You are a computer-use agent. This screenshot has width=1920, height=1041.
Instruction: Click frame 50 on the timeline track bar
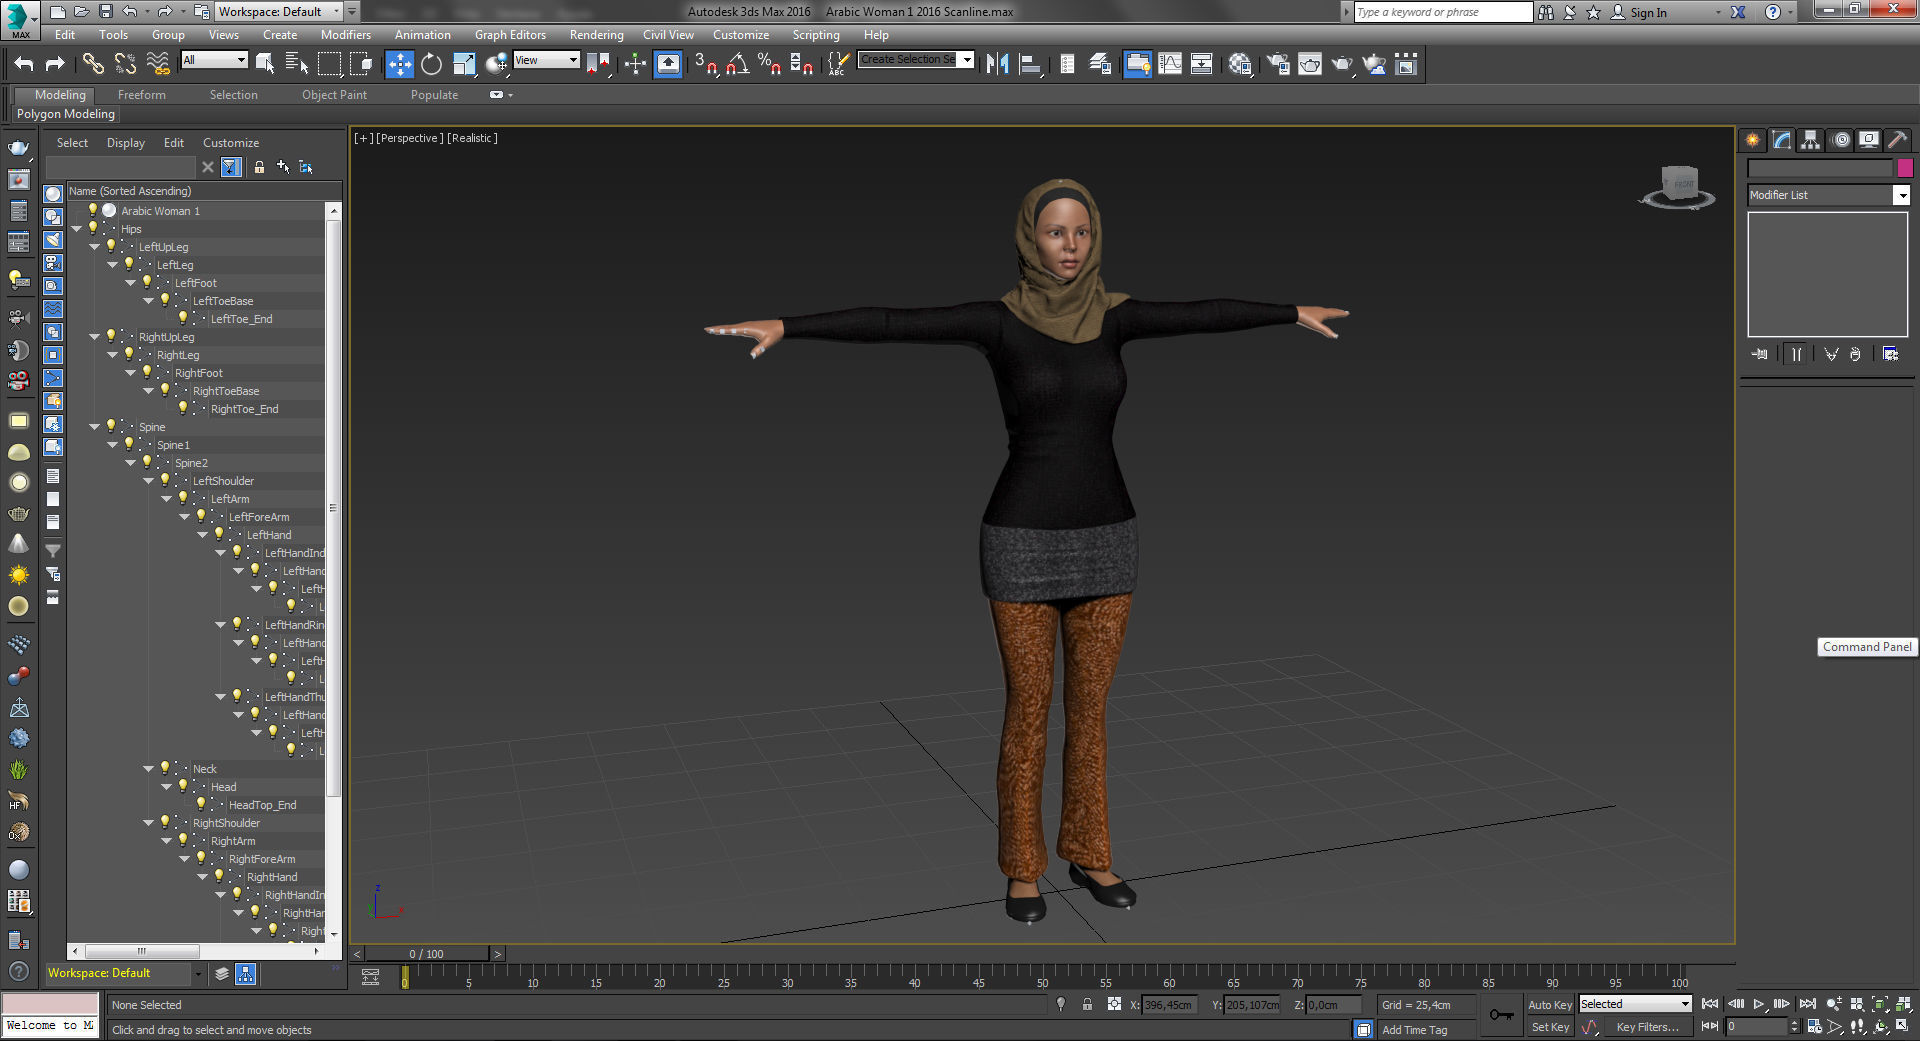point(1042,977)
